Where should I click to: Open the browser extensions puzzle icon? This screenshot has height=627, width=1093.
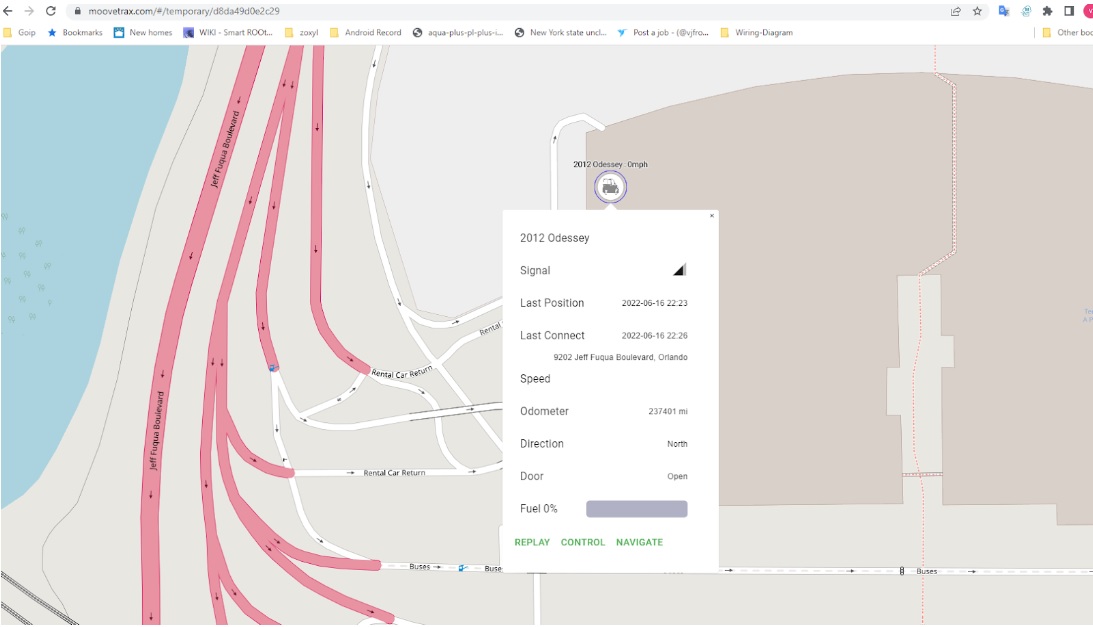tap(1047, 11)
